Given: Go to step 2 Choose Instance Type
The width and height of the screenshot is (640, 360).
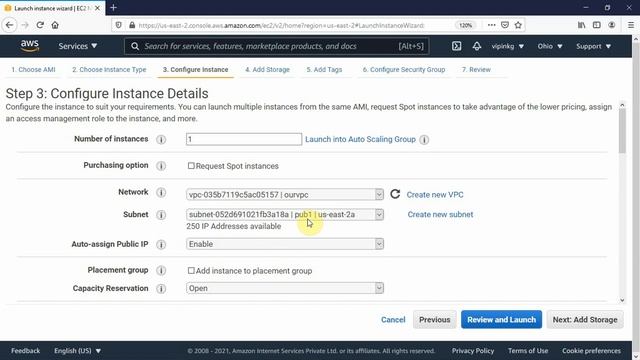Looking at the screenshot, I should (x=109, y=69).
